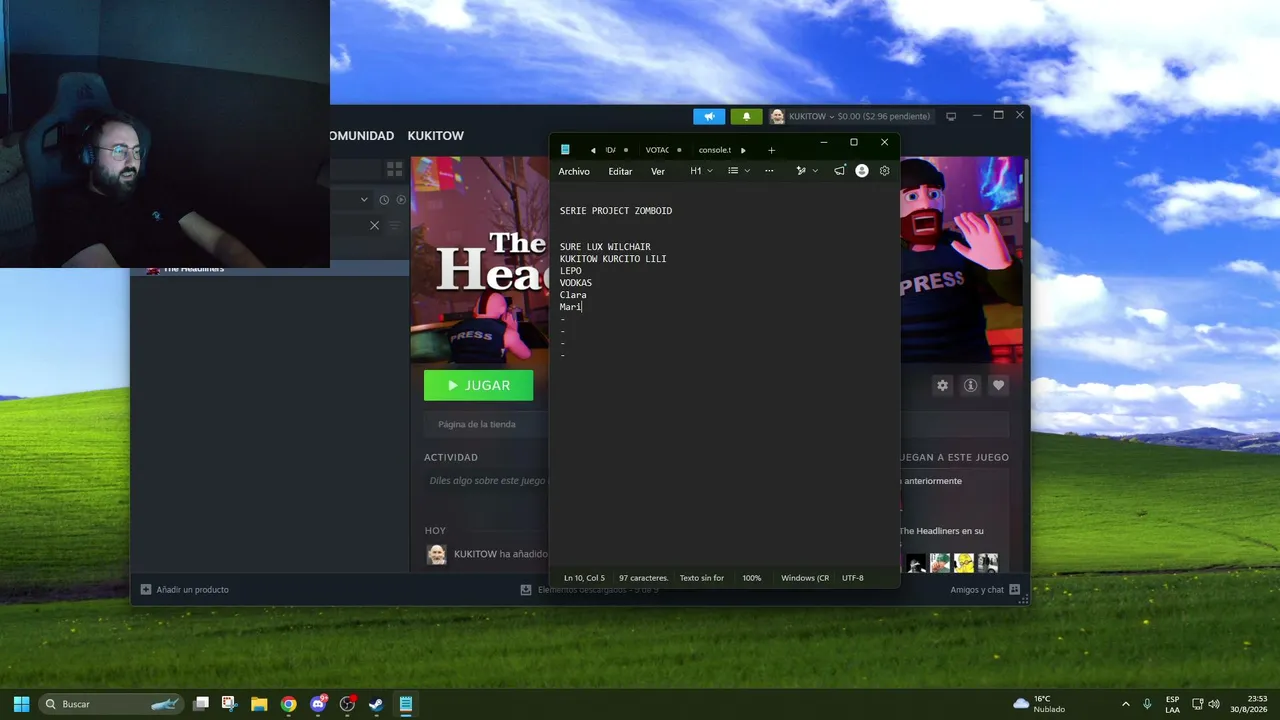
Task: Open the H1 heading style dropdown
Action: point(701,171)
